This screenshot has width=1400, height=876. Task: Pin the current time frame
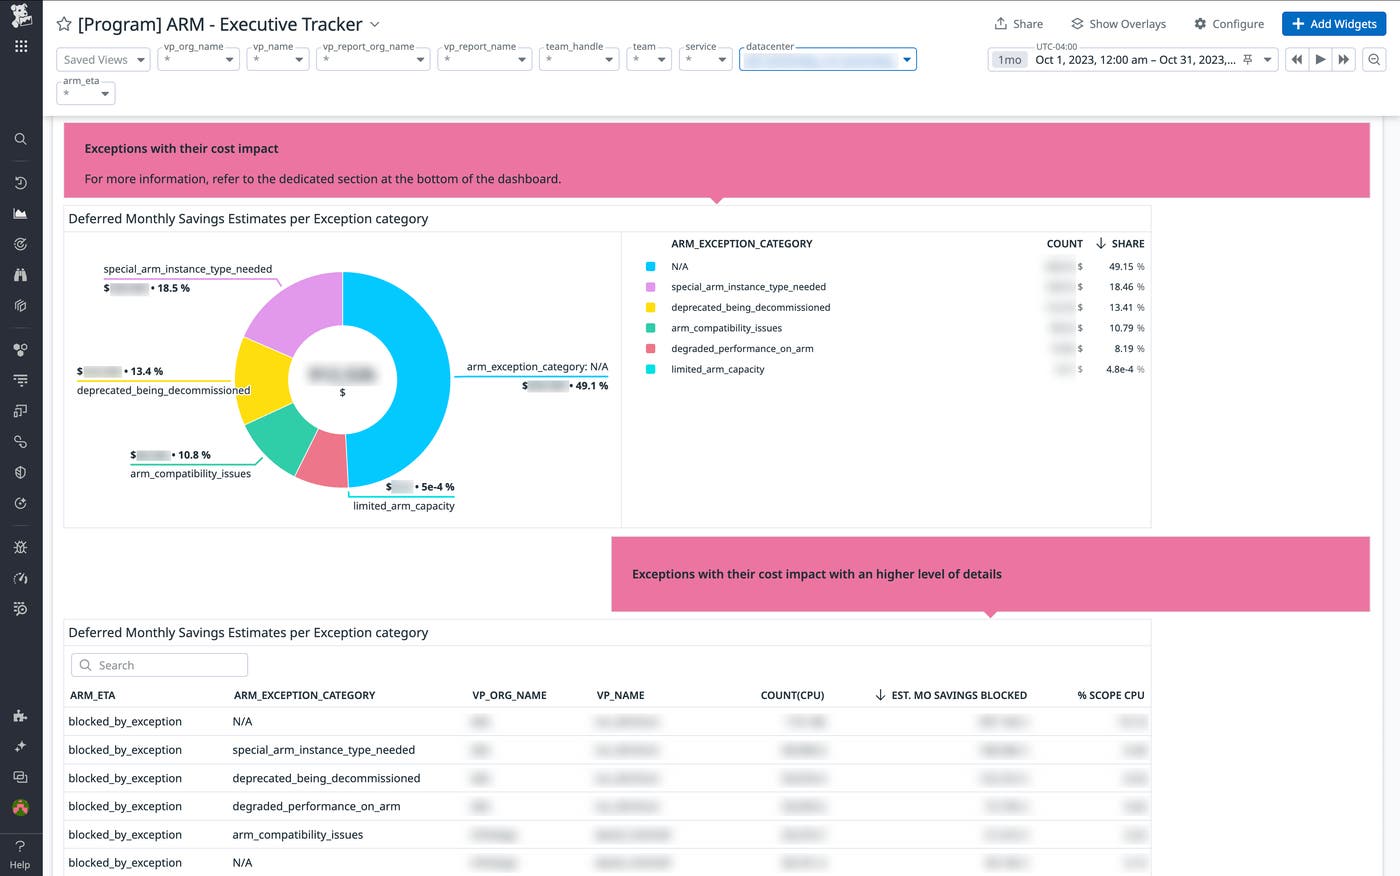[1248, 59]
